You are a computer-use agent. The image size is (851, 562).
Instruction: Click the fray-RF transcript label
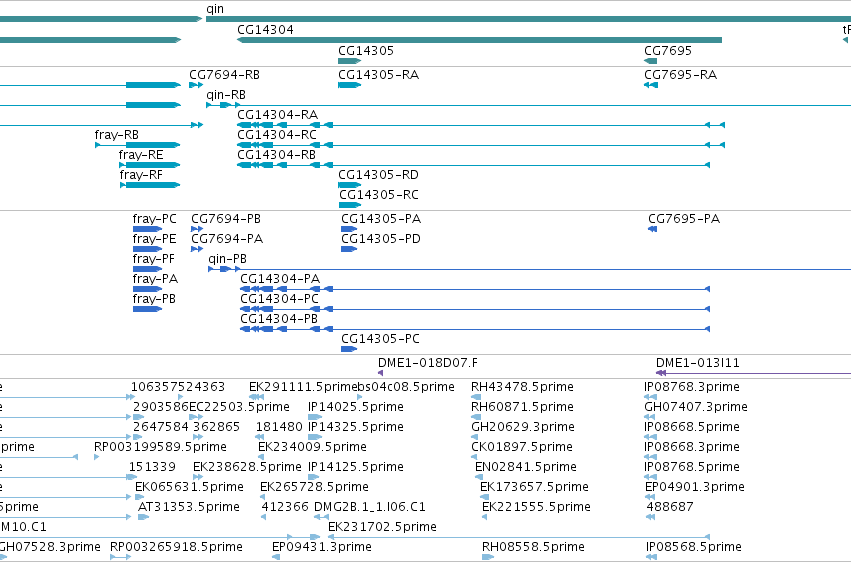click(x=141, y=175)
